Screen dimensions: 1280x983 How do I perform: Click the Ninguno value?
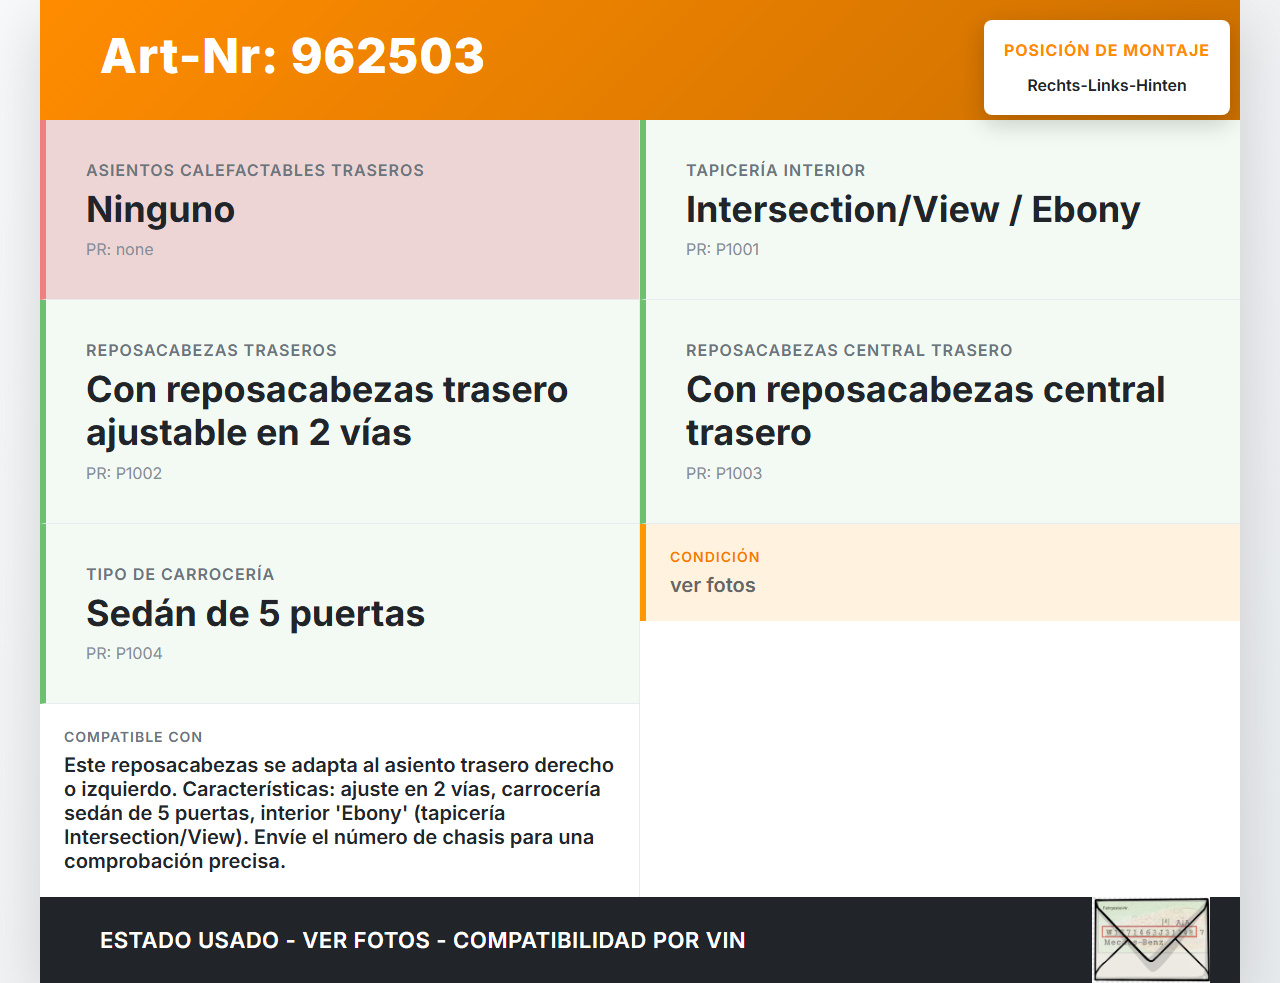(x=160, y=210)
